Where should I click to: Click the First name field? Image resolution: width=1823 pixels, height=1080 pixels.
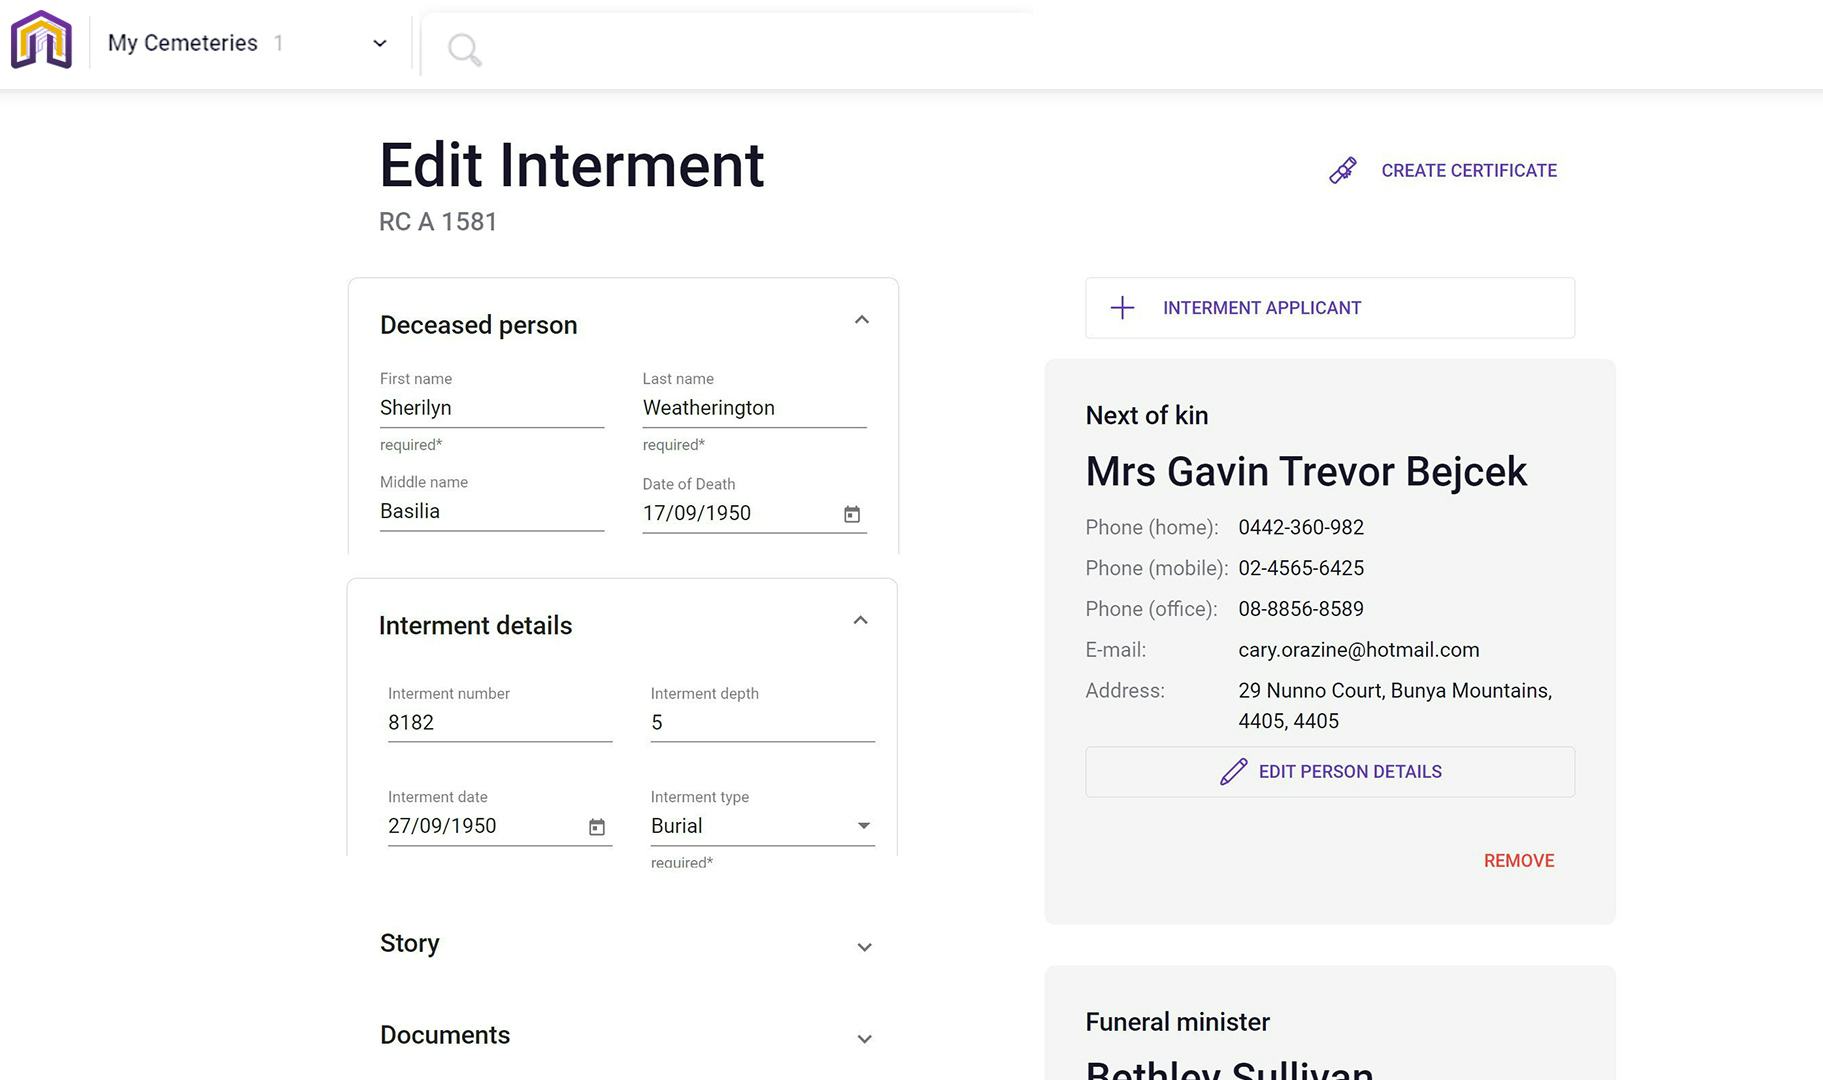tap(491, 408)
